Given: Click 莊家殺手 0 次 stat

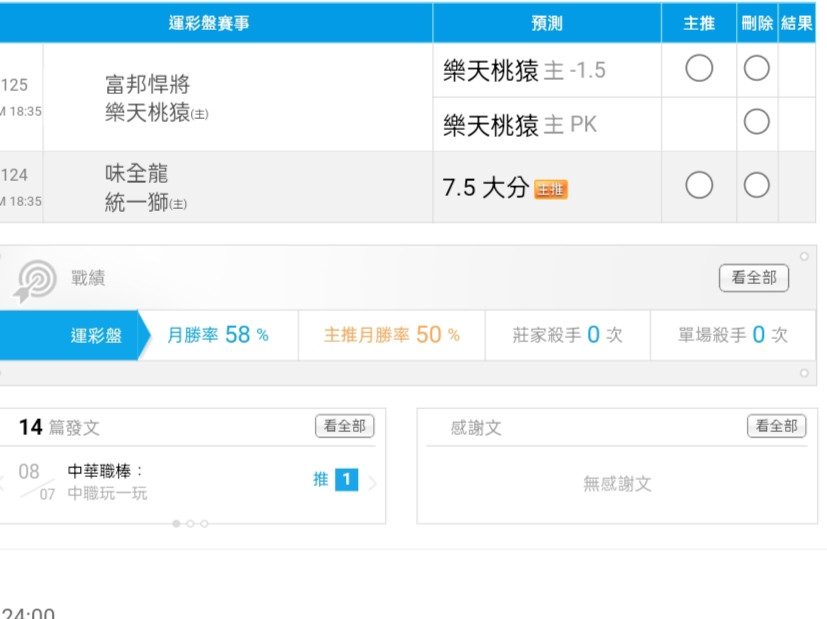Looking at the screenshot, I should pos(568,335).
